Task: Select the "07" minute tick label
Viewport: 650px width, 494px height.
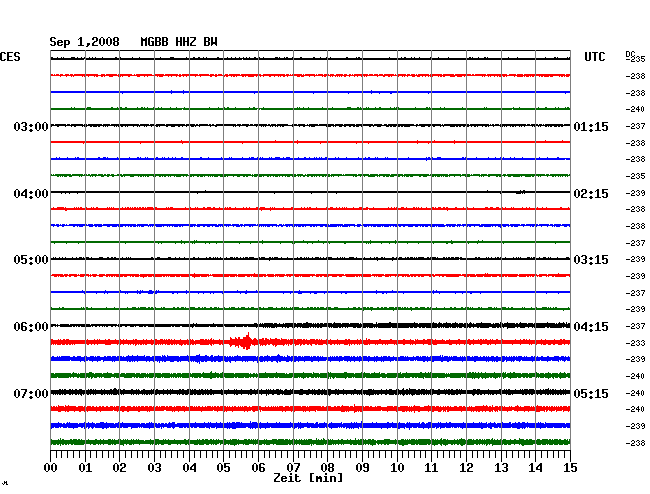Action: (x=293, y=468)
